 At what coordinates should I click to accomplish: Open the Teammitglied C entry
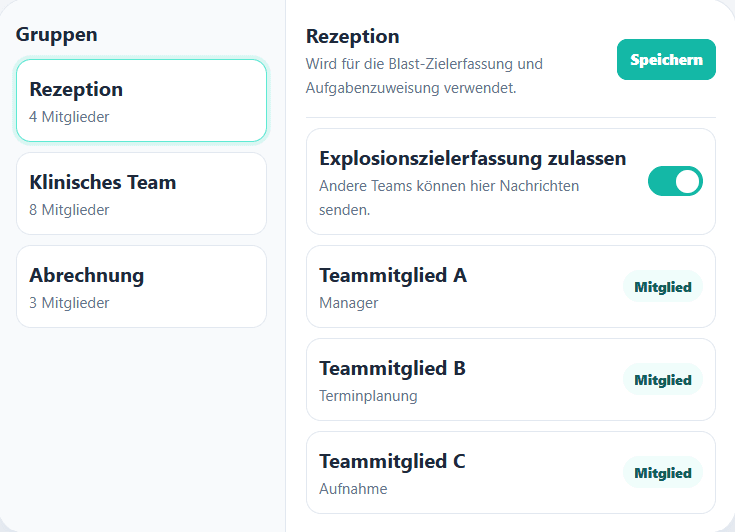(510, 472)
